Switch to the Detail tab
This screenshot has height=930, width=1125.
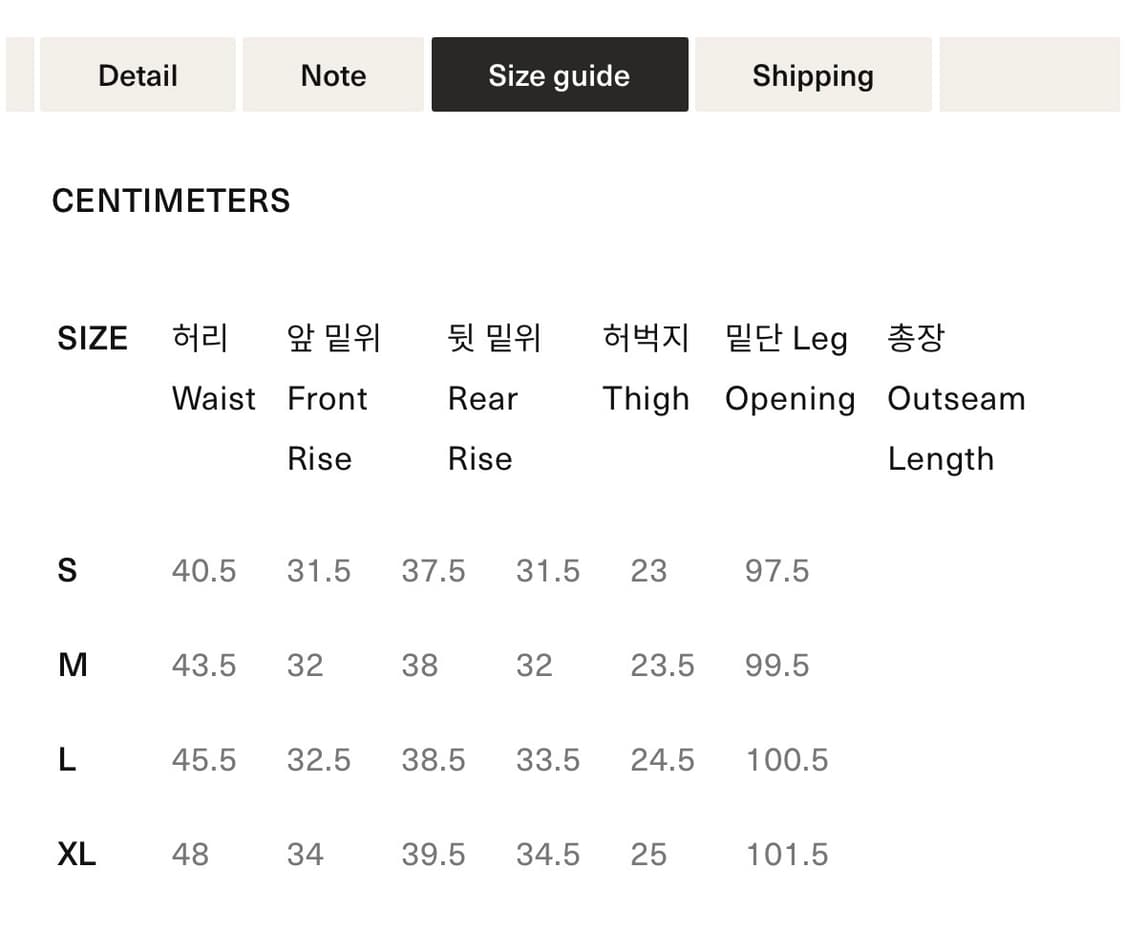[x=137, y=74]
